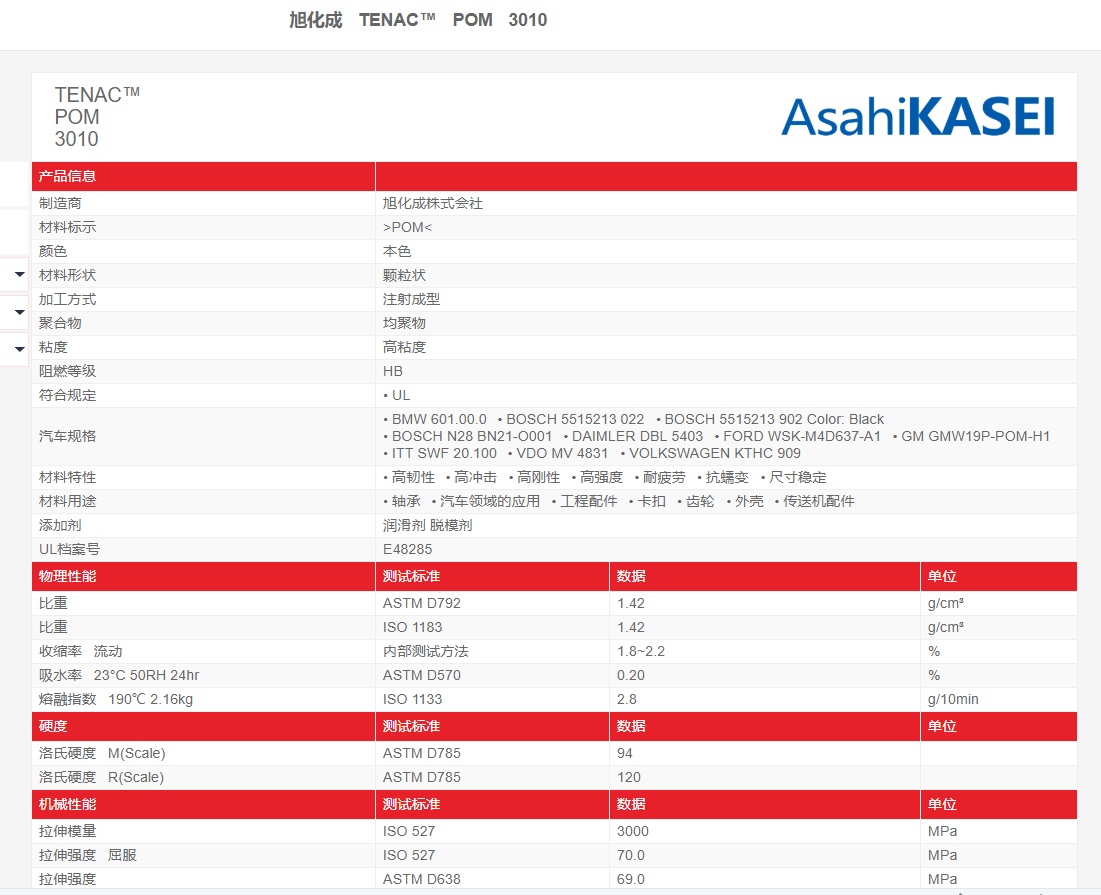The height and width of the screenshot is (895, 1101).
Task: Click the flame rating value "HB"
Action: 393,371
